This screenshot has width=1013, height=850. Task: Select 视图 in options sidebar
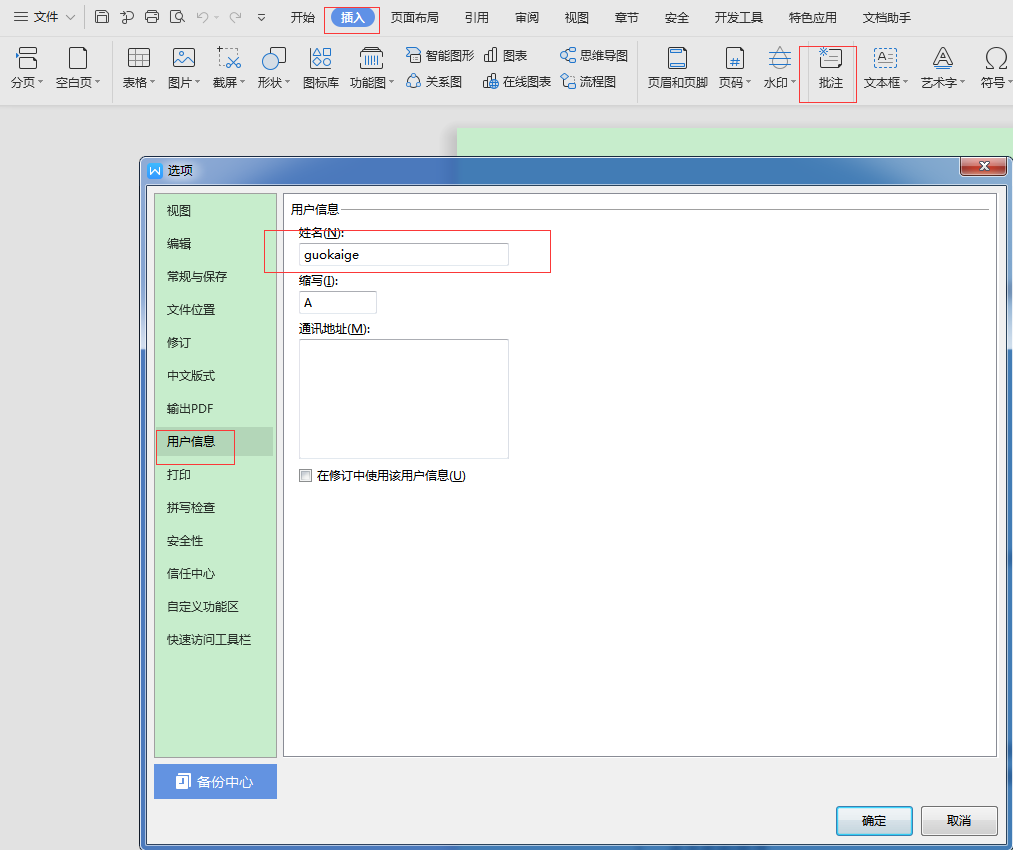[x=179, y=211]
